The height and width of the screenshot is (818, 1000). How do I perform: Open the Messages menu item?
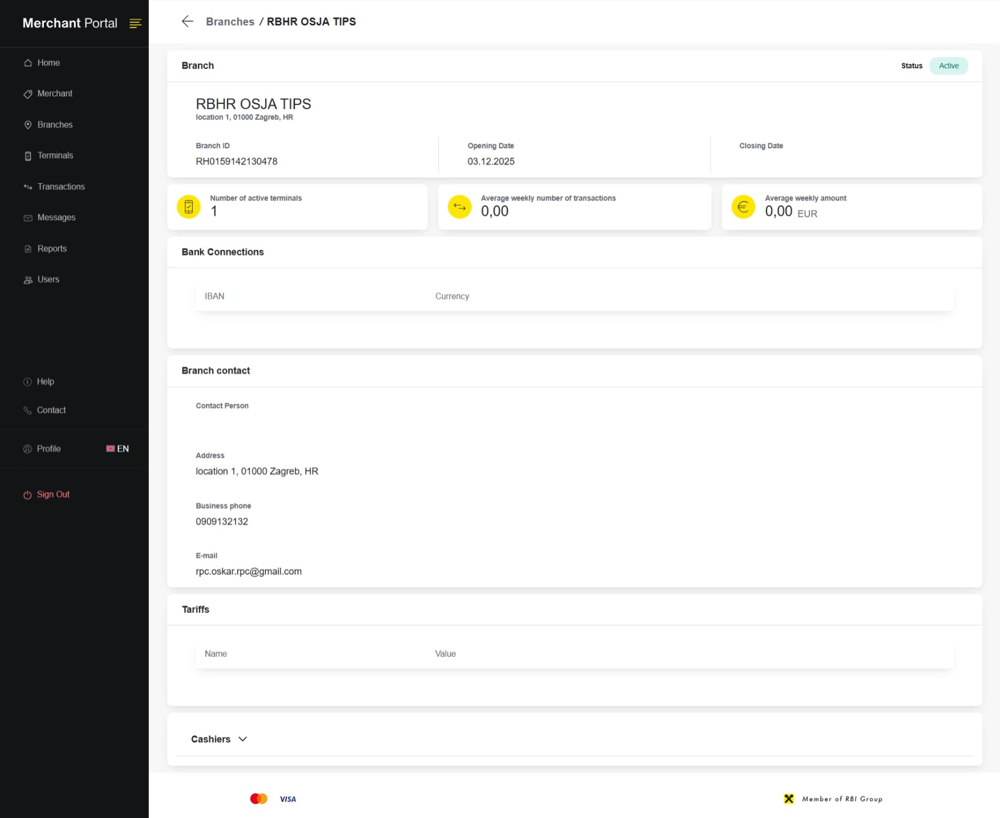[x=56, y=217]
